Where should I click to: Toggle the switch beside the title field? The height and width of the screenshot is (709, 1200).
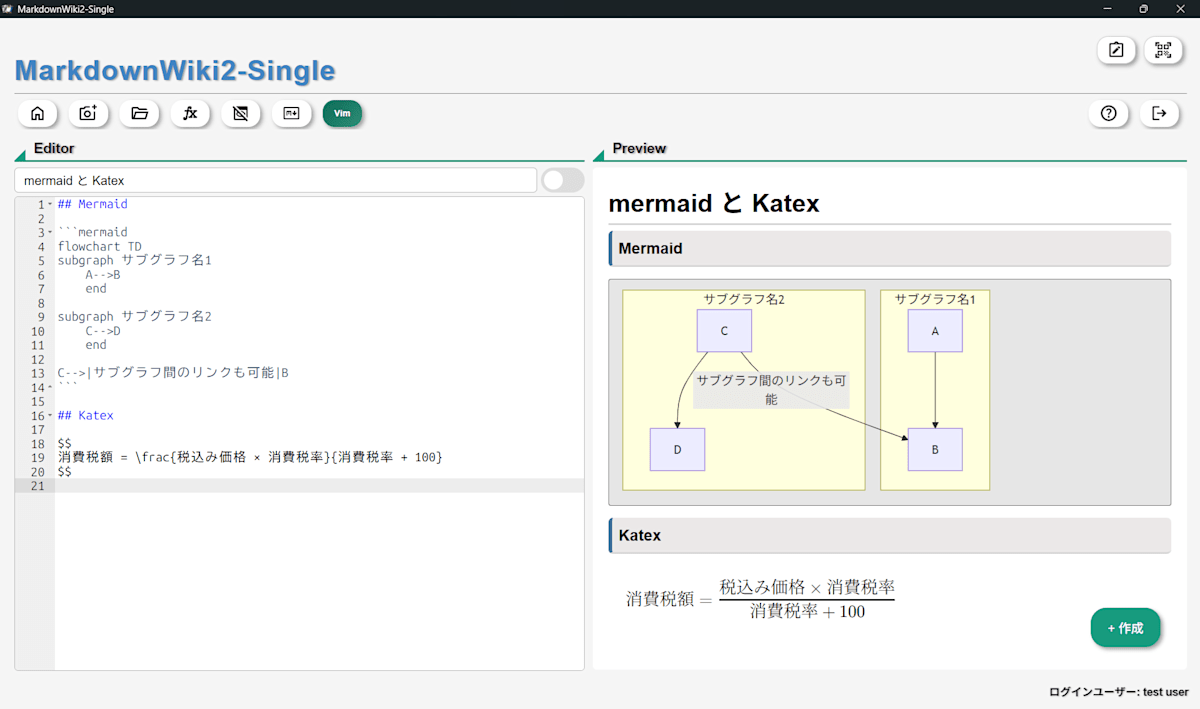tap(562, 180)
